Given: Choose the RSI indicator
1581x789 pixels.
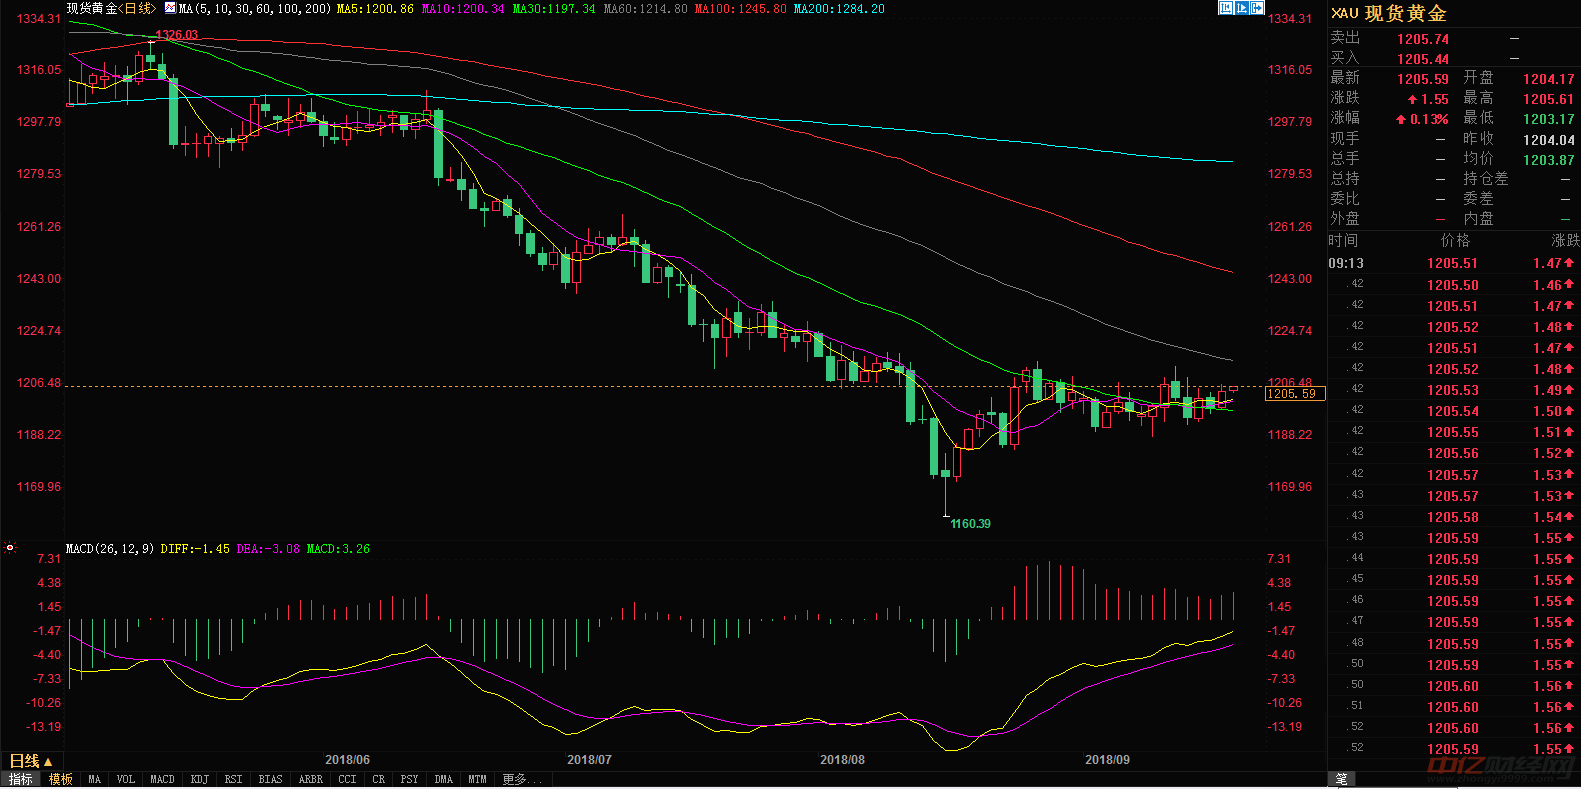Looking at the screenshot, I should tap(233, 779).
